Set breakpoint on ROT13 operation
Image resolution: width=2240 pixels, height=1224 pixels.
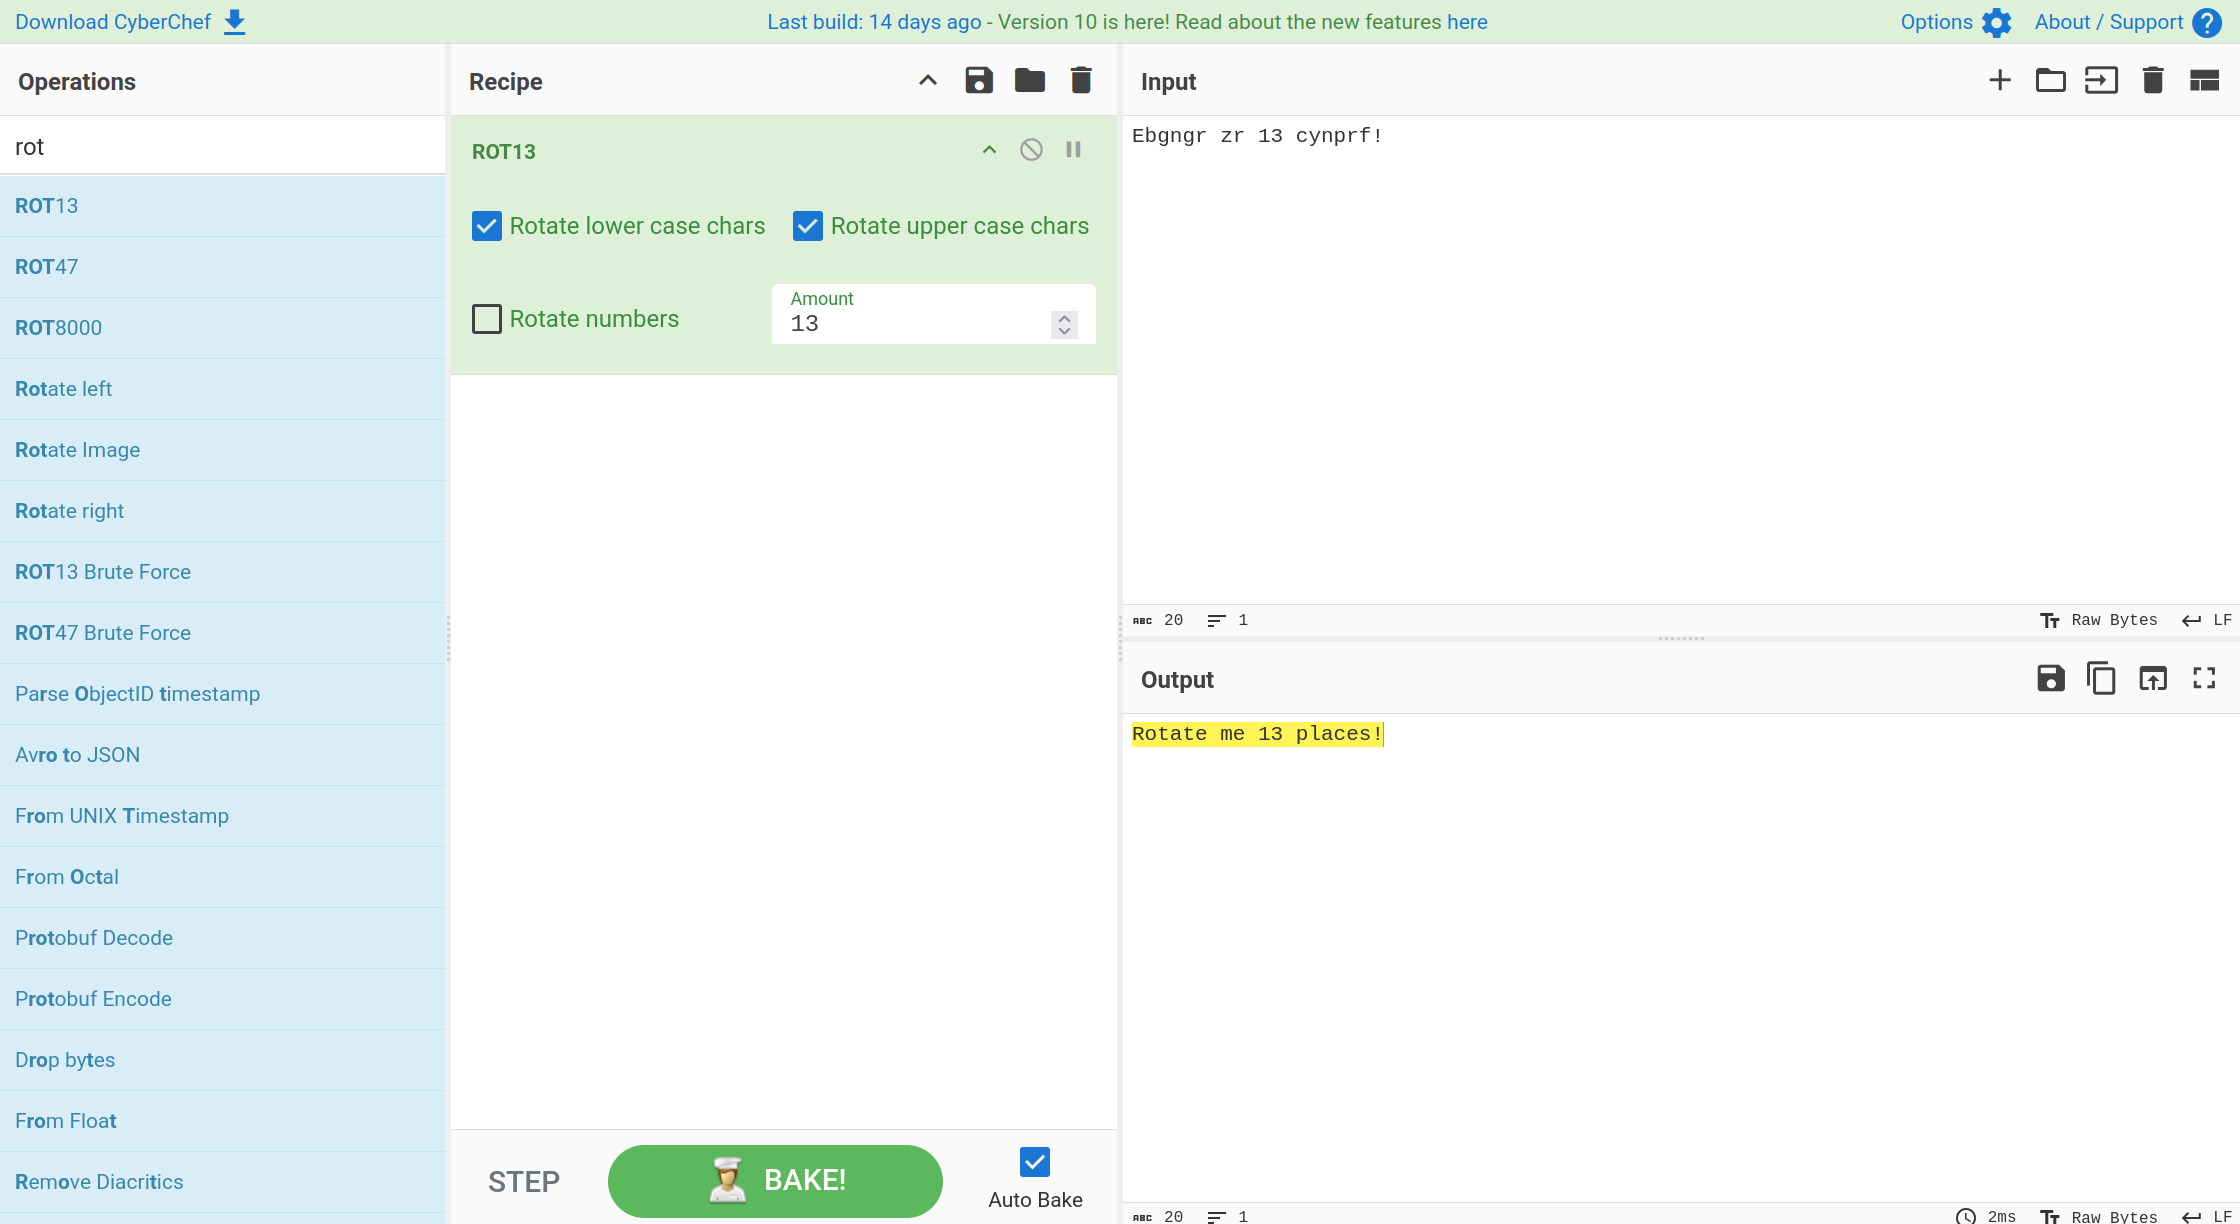[1073, 150]
